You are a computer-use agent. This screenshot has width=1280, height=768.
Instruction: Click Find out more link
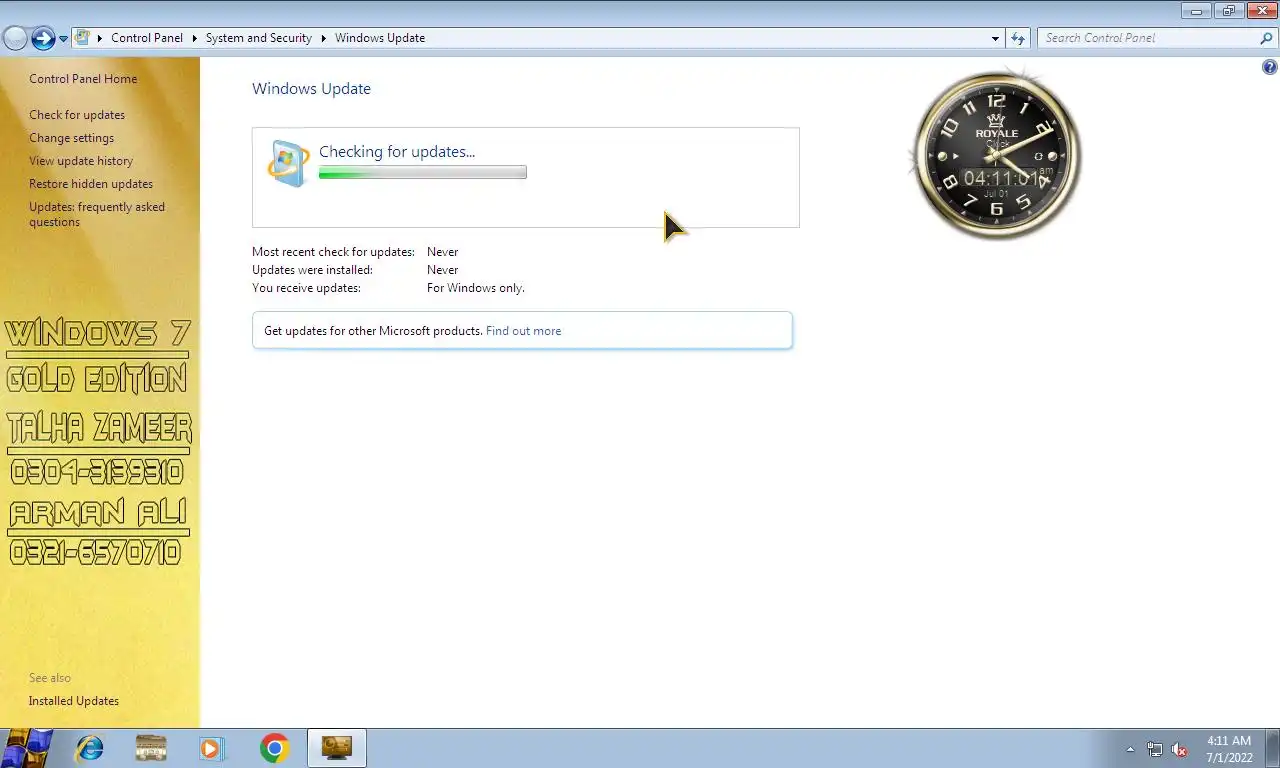pyautogui.click(x=523, y=331)
